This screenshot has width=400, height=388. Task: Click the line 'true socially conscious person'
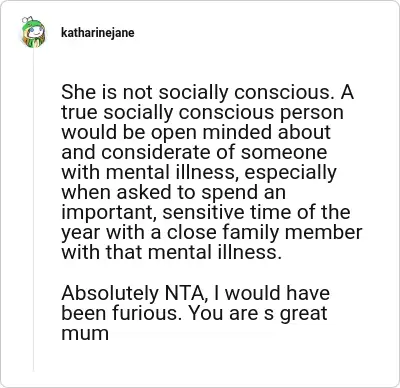202,112
